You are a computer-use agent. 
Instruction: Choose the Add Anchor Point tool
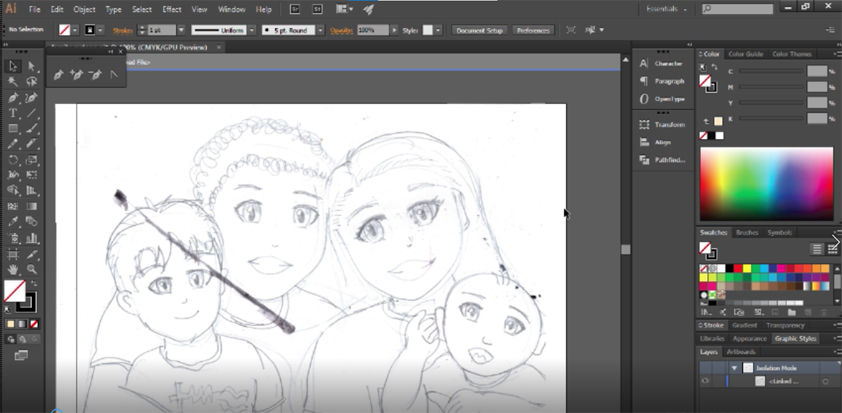click(x=75, y=74)
